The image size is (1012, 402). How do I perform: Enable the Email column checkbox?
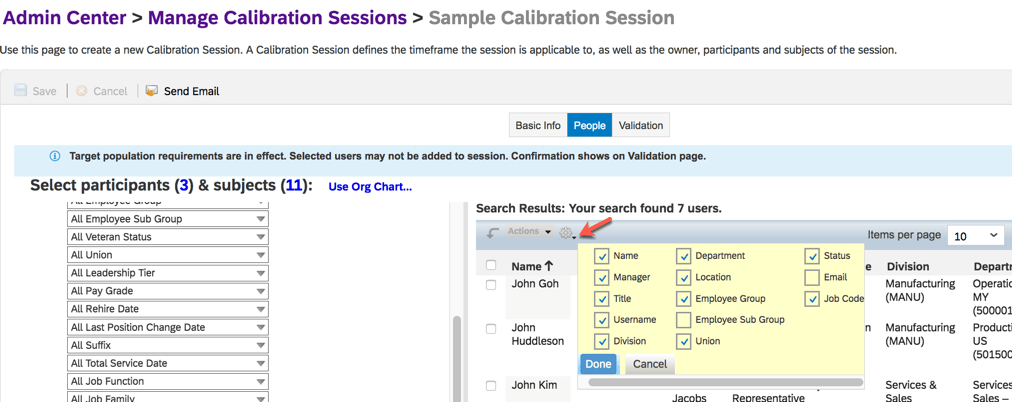pyautogui.click(x=812, y=278)
